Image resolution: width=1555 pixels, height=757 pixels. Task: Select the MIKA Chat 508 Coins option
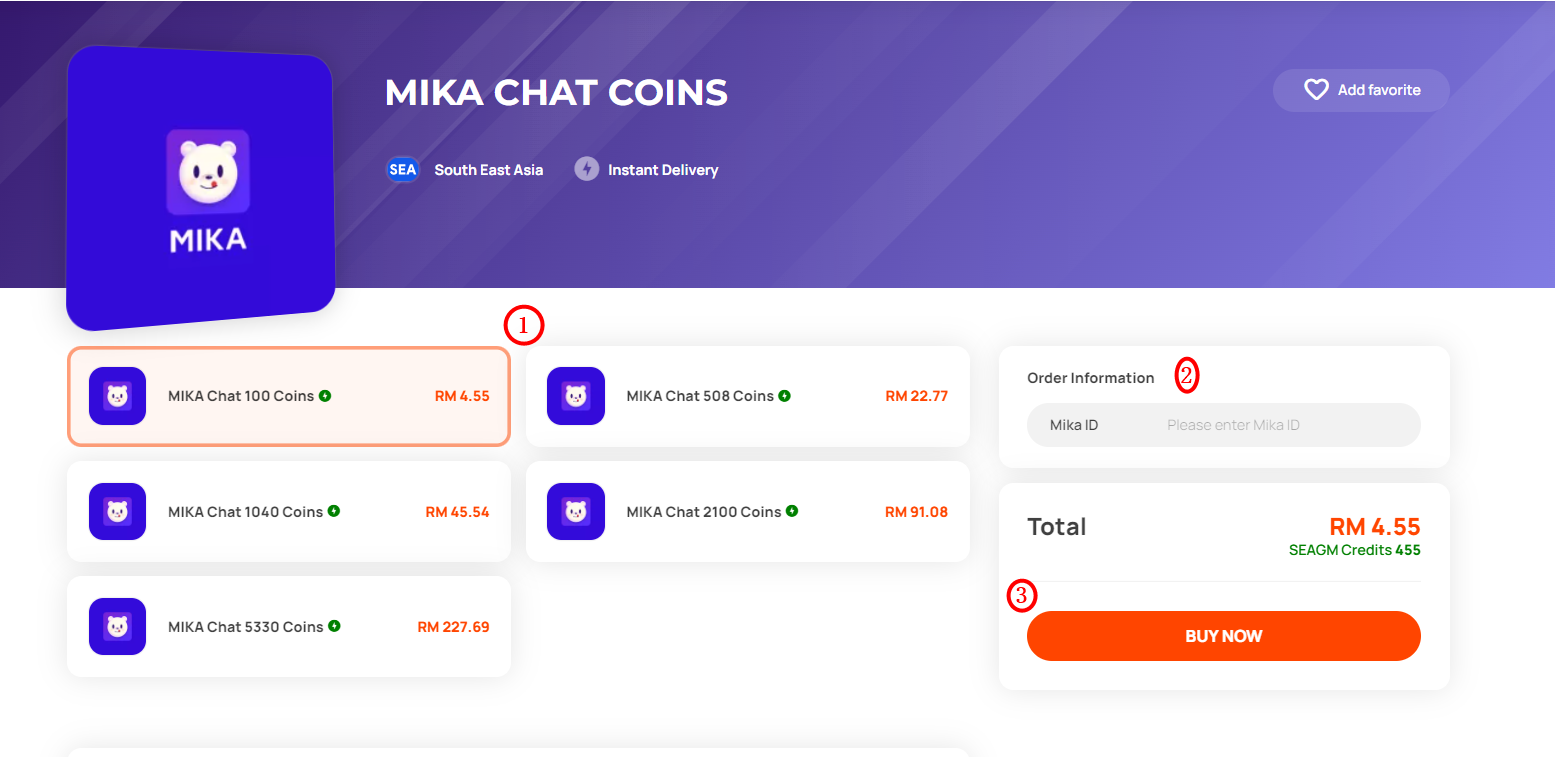pos(748,396)
